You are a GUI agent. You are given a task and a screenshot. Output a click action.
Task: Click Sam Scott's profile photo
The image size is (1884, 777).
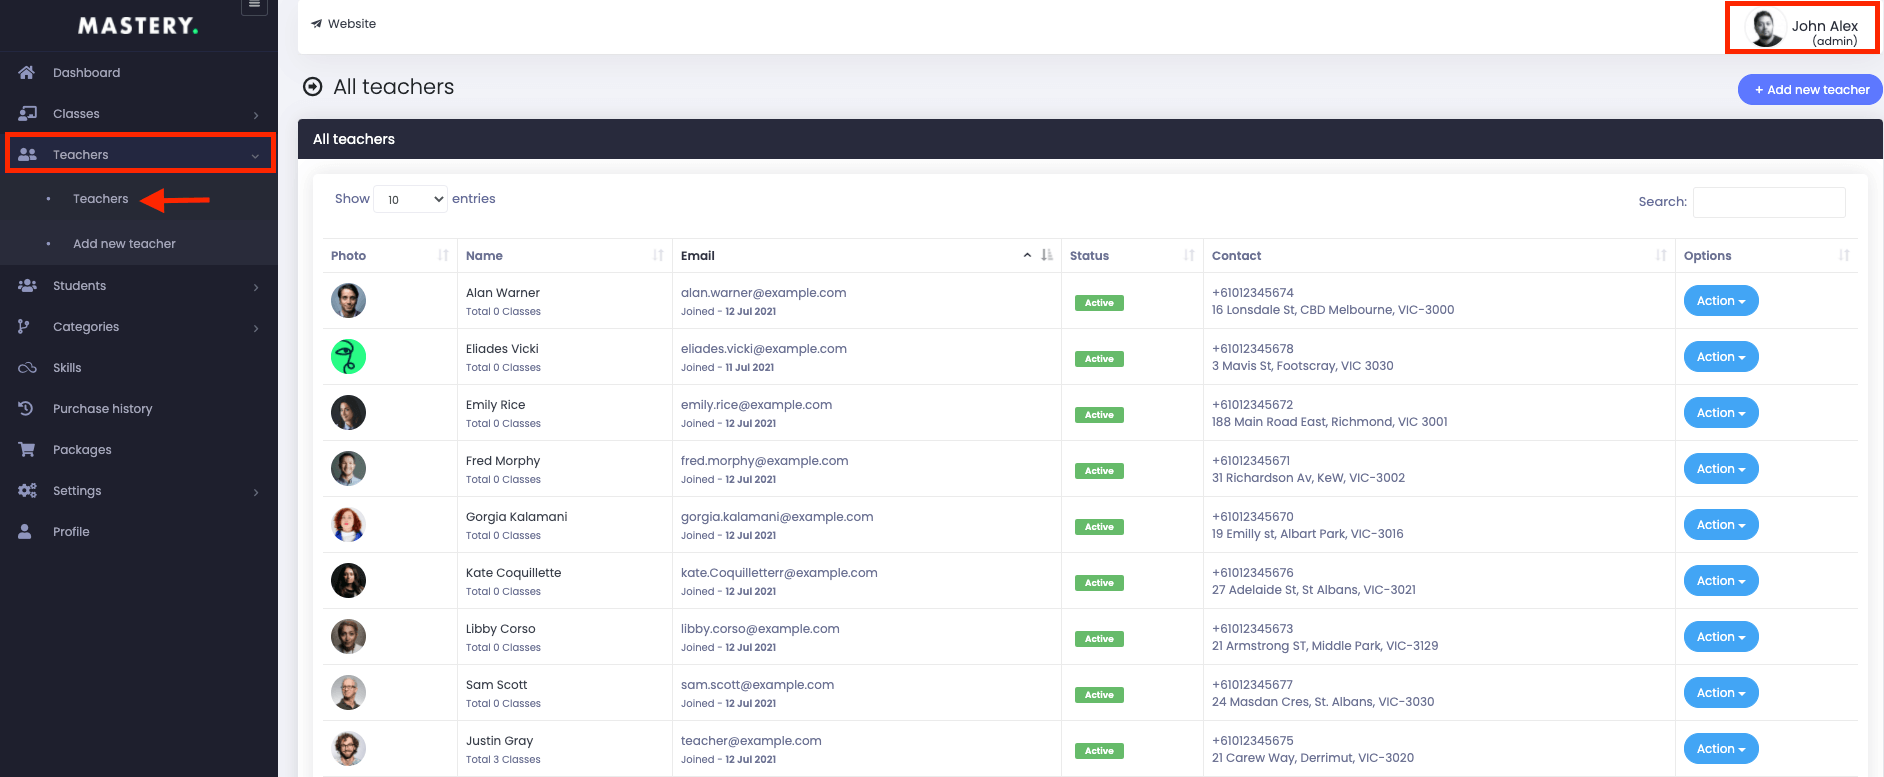coord(348,692)
